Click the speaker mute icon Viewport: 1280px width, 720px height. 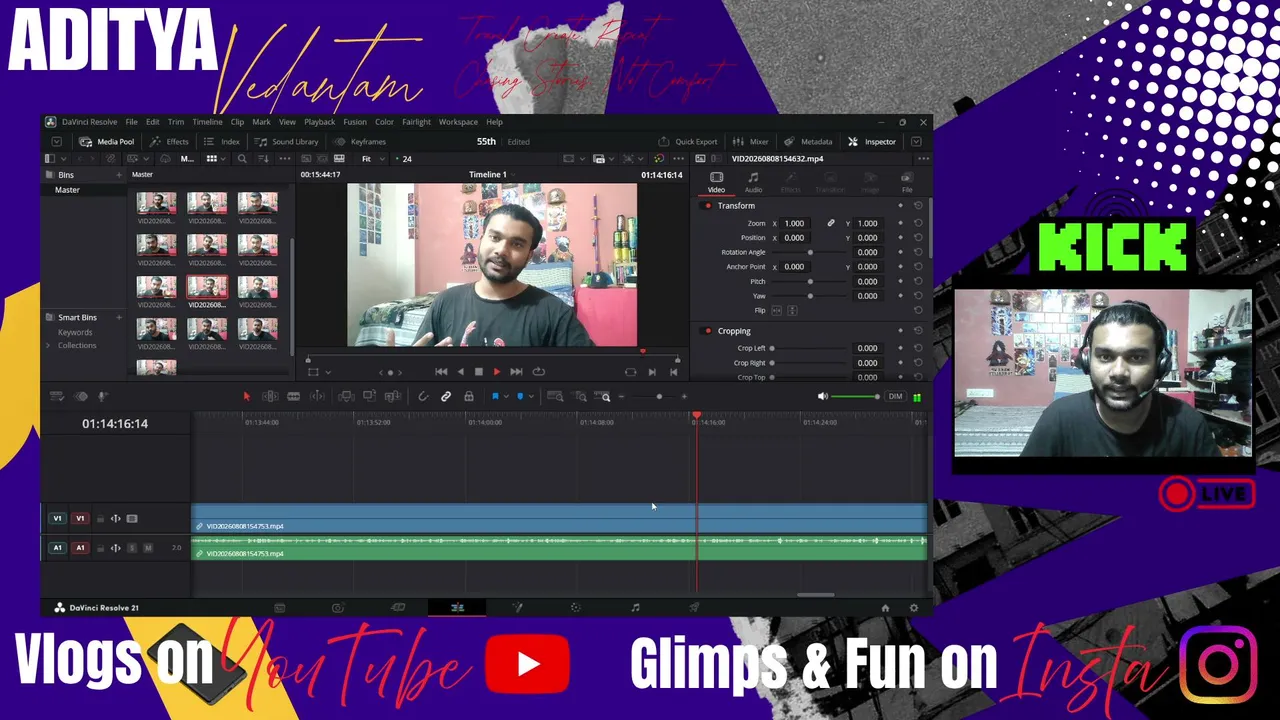823,397
